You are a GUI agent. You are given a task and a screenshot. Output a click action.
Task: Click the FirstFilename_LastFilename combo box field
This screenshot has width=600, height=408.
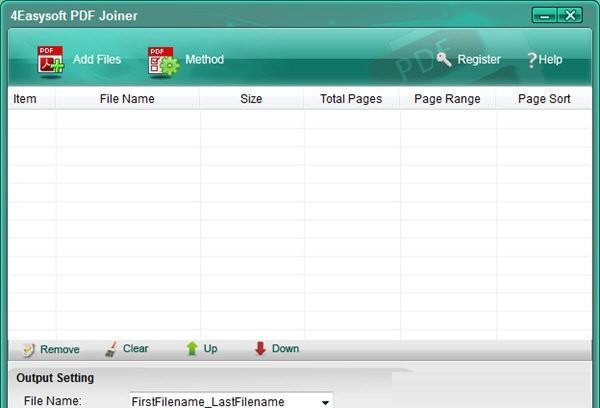(231, 401)
